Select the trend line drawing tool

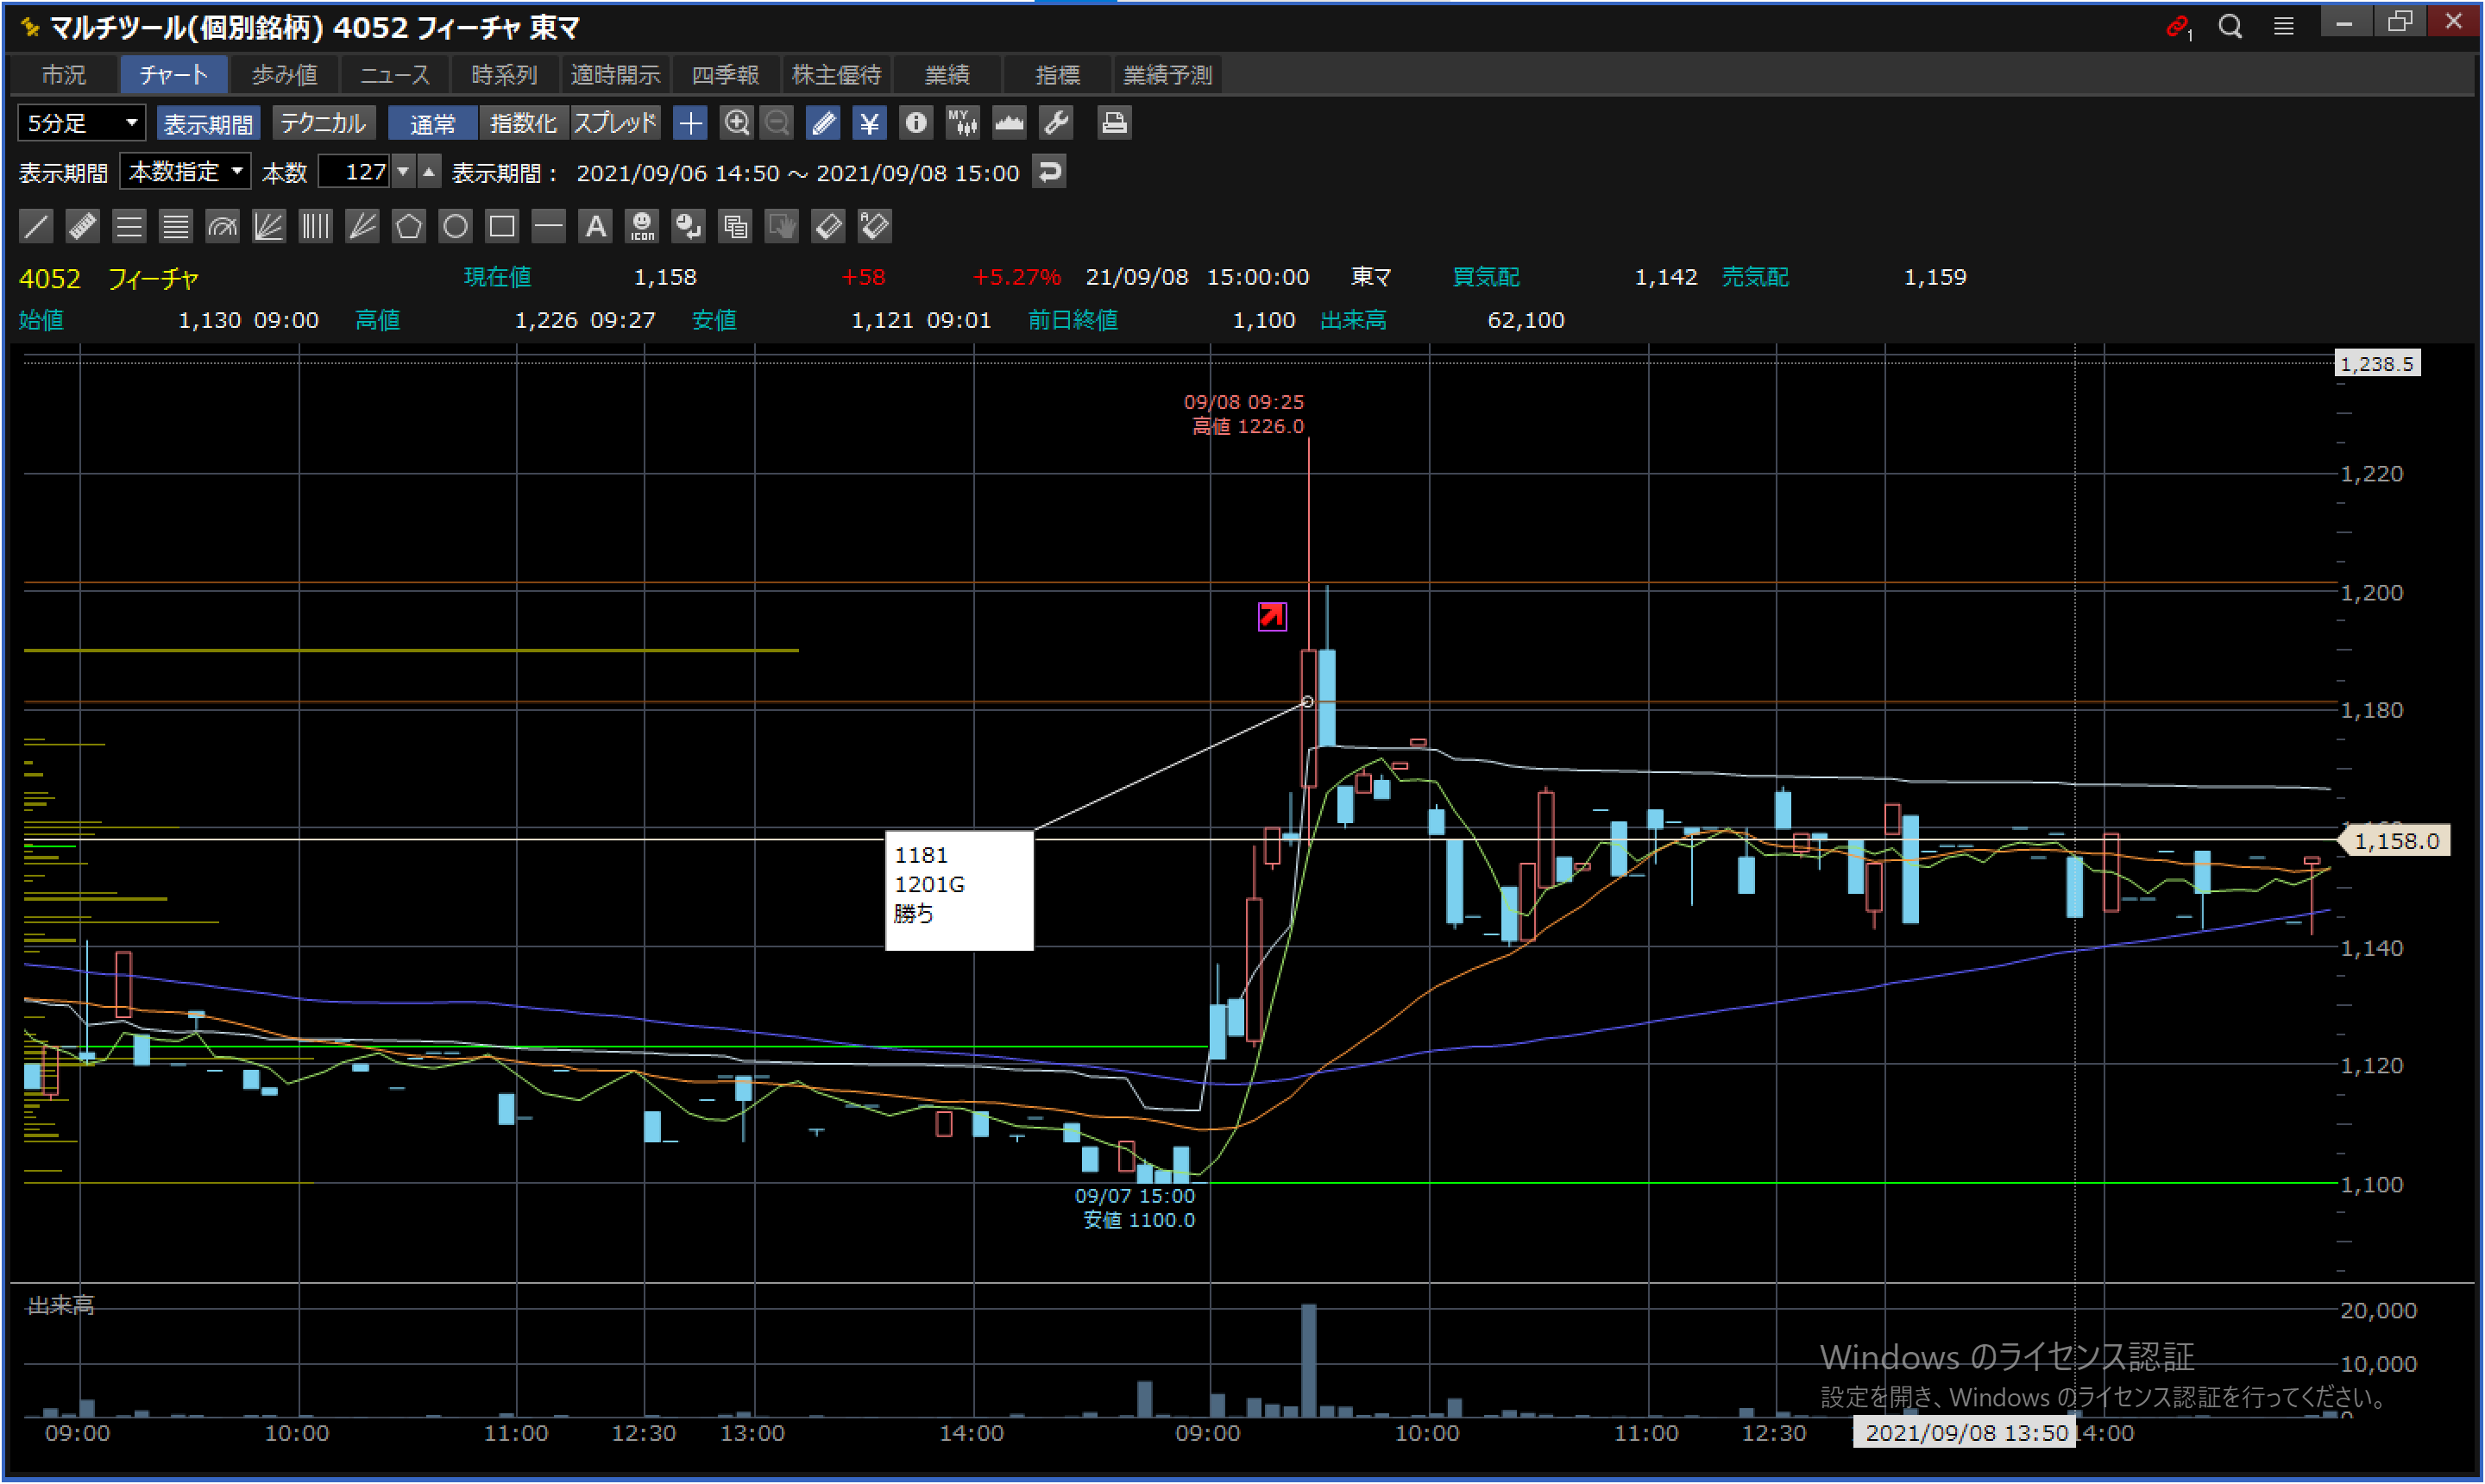coord(36,227)
